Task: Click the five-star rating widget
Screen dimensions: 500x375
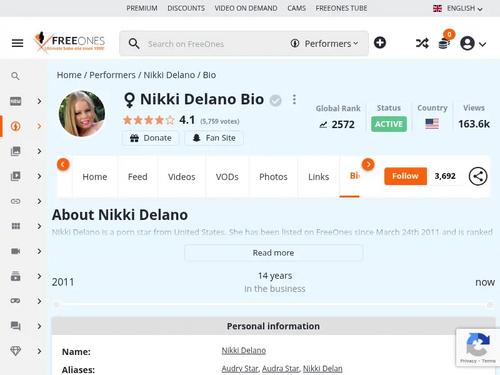Action: click(149, 120)
